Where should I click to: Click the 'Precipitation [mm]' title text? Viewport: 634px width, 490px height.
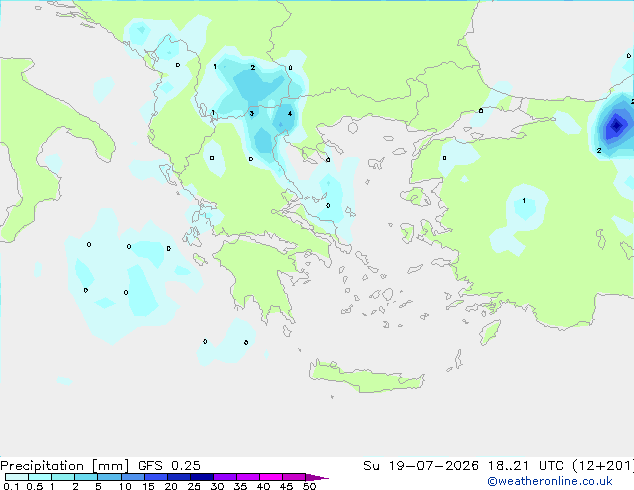coord(65,466)
